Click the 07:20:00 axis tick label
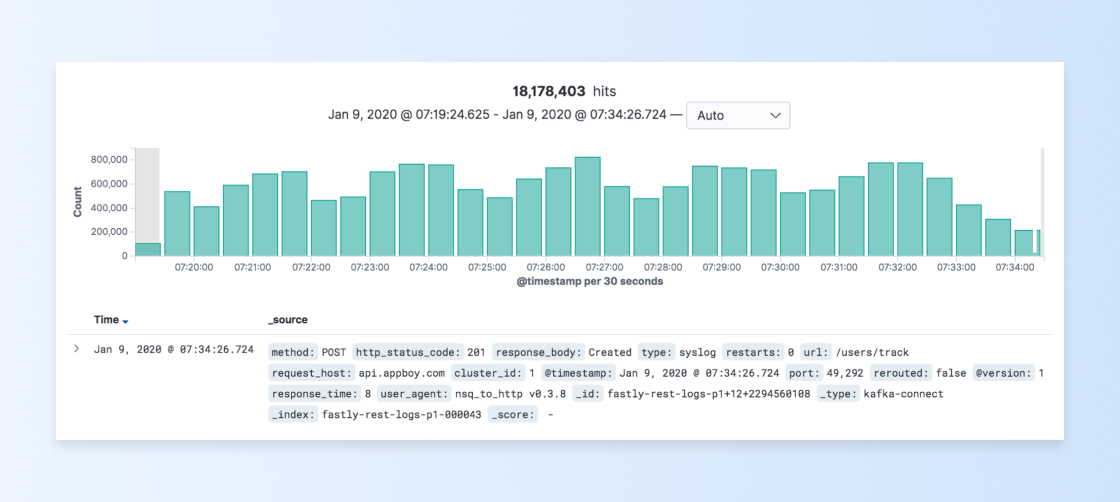The height and width of the screenshot is (502, 1120). click(x=194, y=267)
